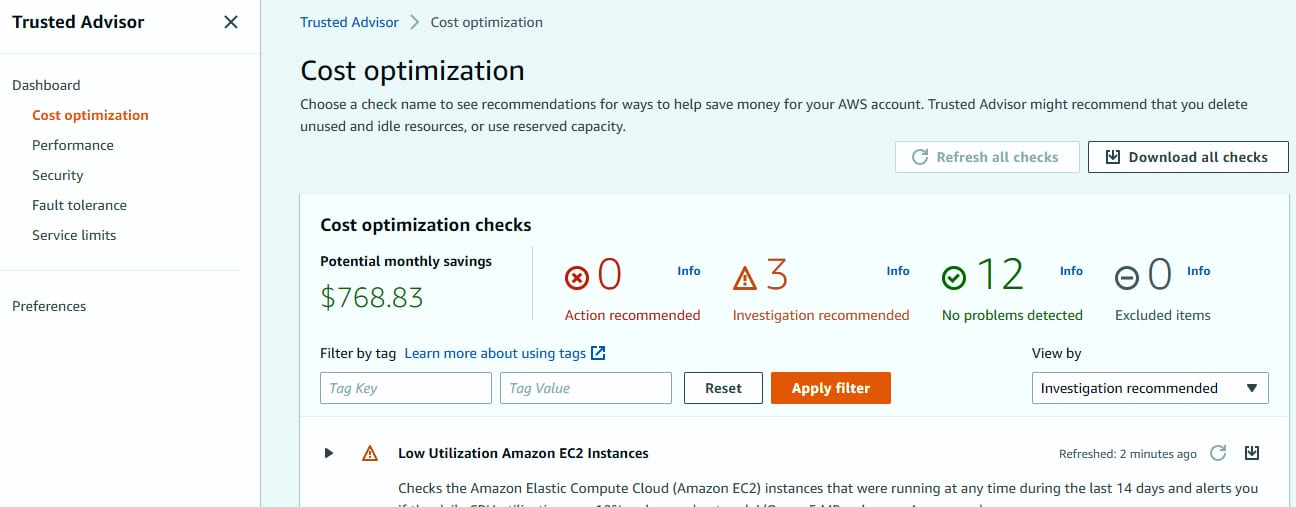Select Fault tolerance in the navigation
The height and width of the screenshot is (507, 1296).
79,205
